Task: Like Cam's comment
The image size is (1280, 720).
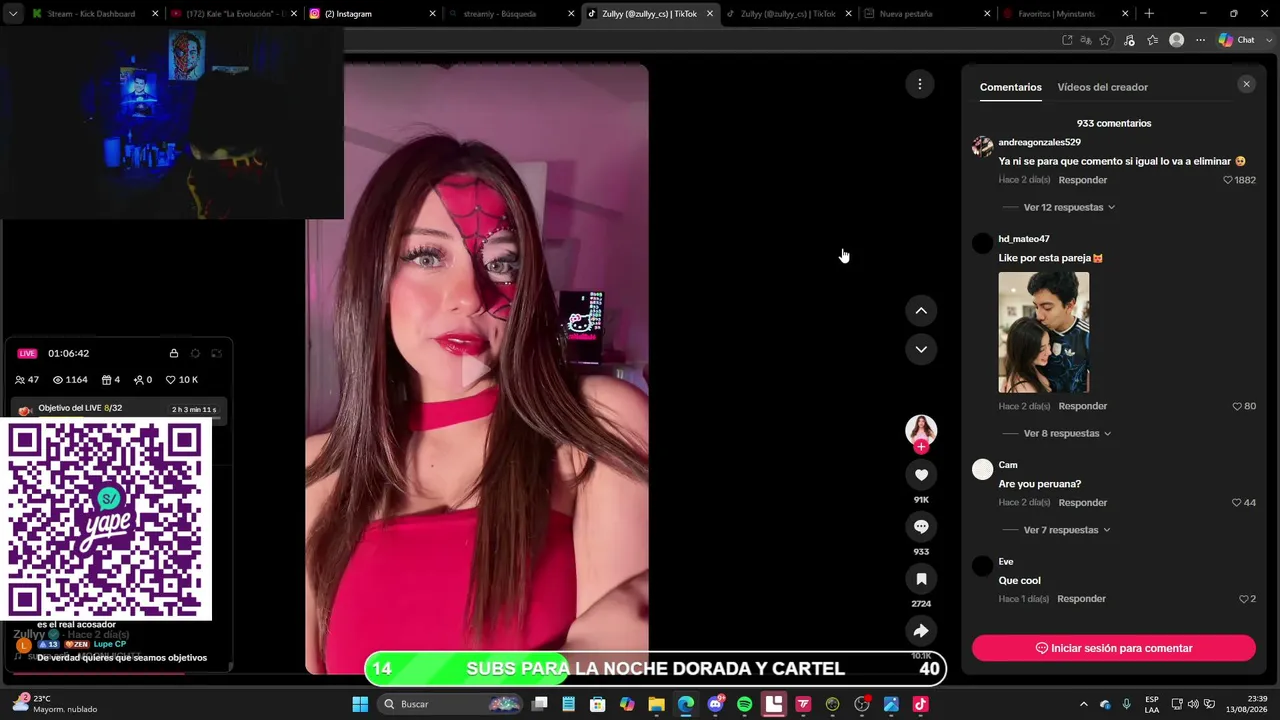Action: (x=1237, y=503)
